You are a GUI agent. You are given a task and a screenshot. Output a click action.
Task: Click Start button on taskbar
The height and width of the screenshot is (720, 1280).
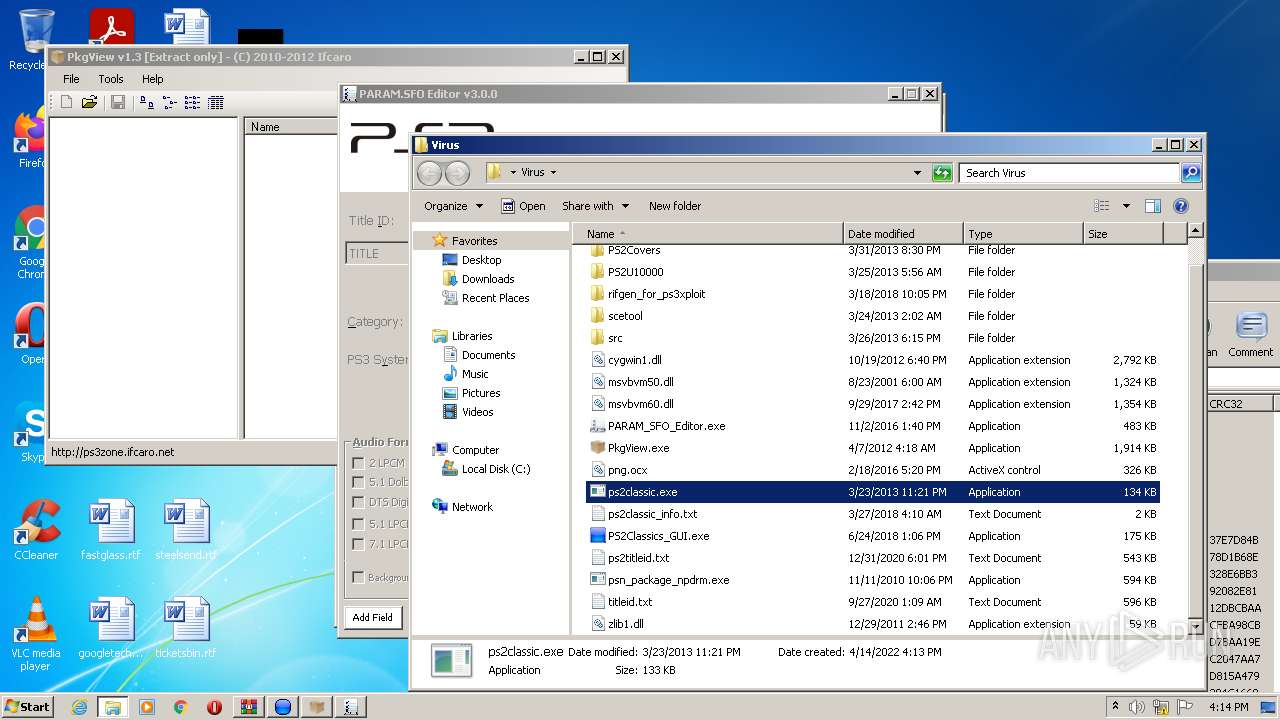(x=28, y=706)
